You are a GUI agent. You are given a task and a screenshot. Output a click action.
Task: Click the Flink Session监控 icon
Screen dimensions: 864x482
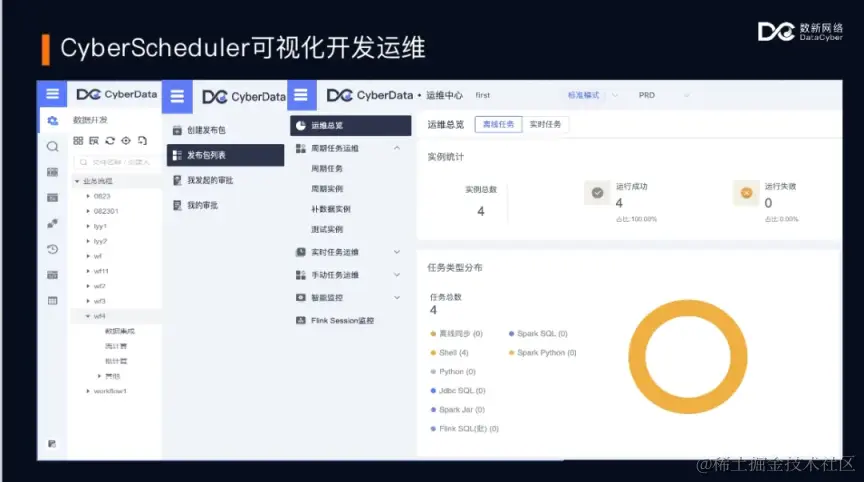coord(300,320)
